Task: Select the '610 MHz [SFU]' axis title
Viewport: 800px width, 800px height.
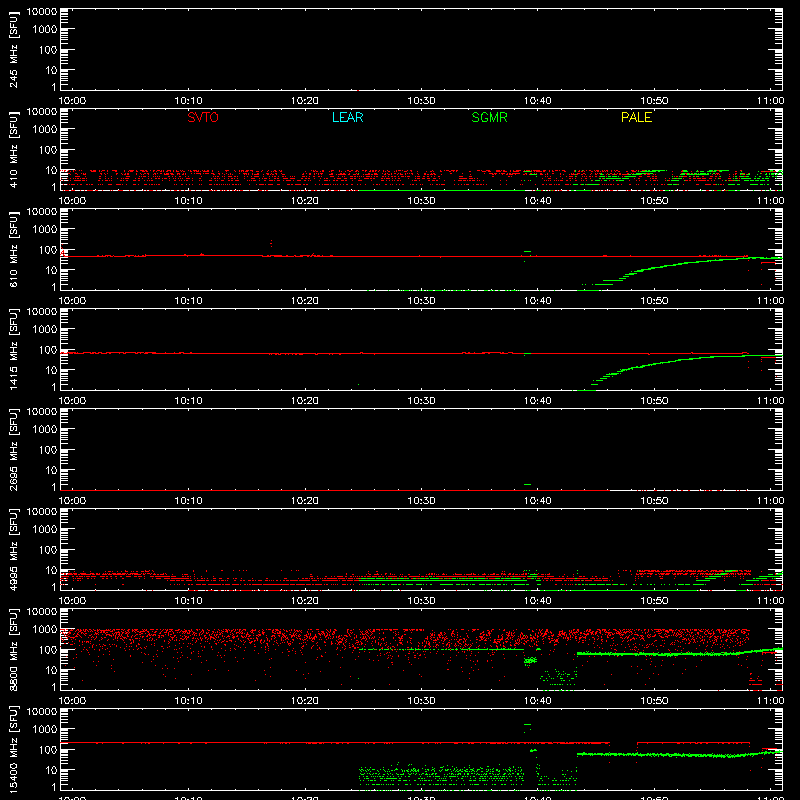Action: pos(13,250)
